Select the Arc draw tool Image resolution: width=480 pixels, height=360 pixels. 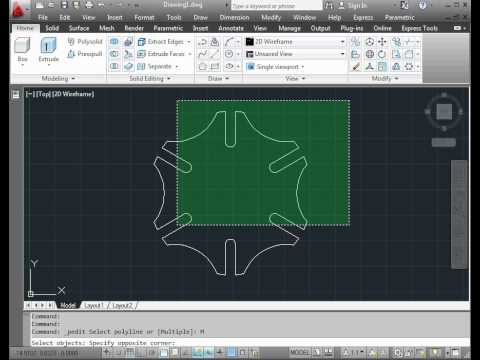229,42
